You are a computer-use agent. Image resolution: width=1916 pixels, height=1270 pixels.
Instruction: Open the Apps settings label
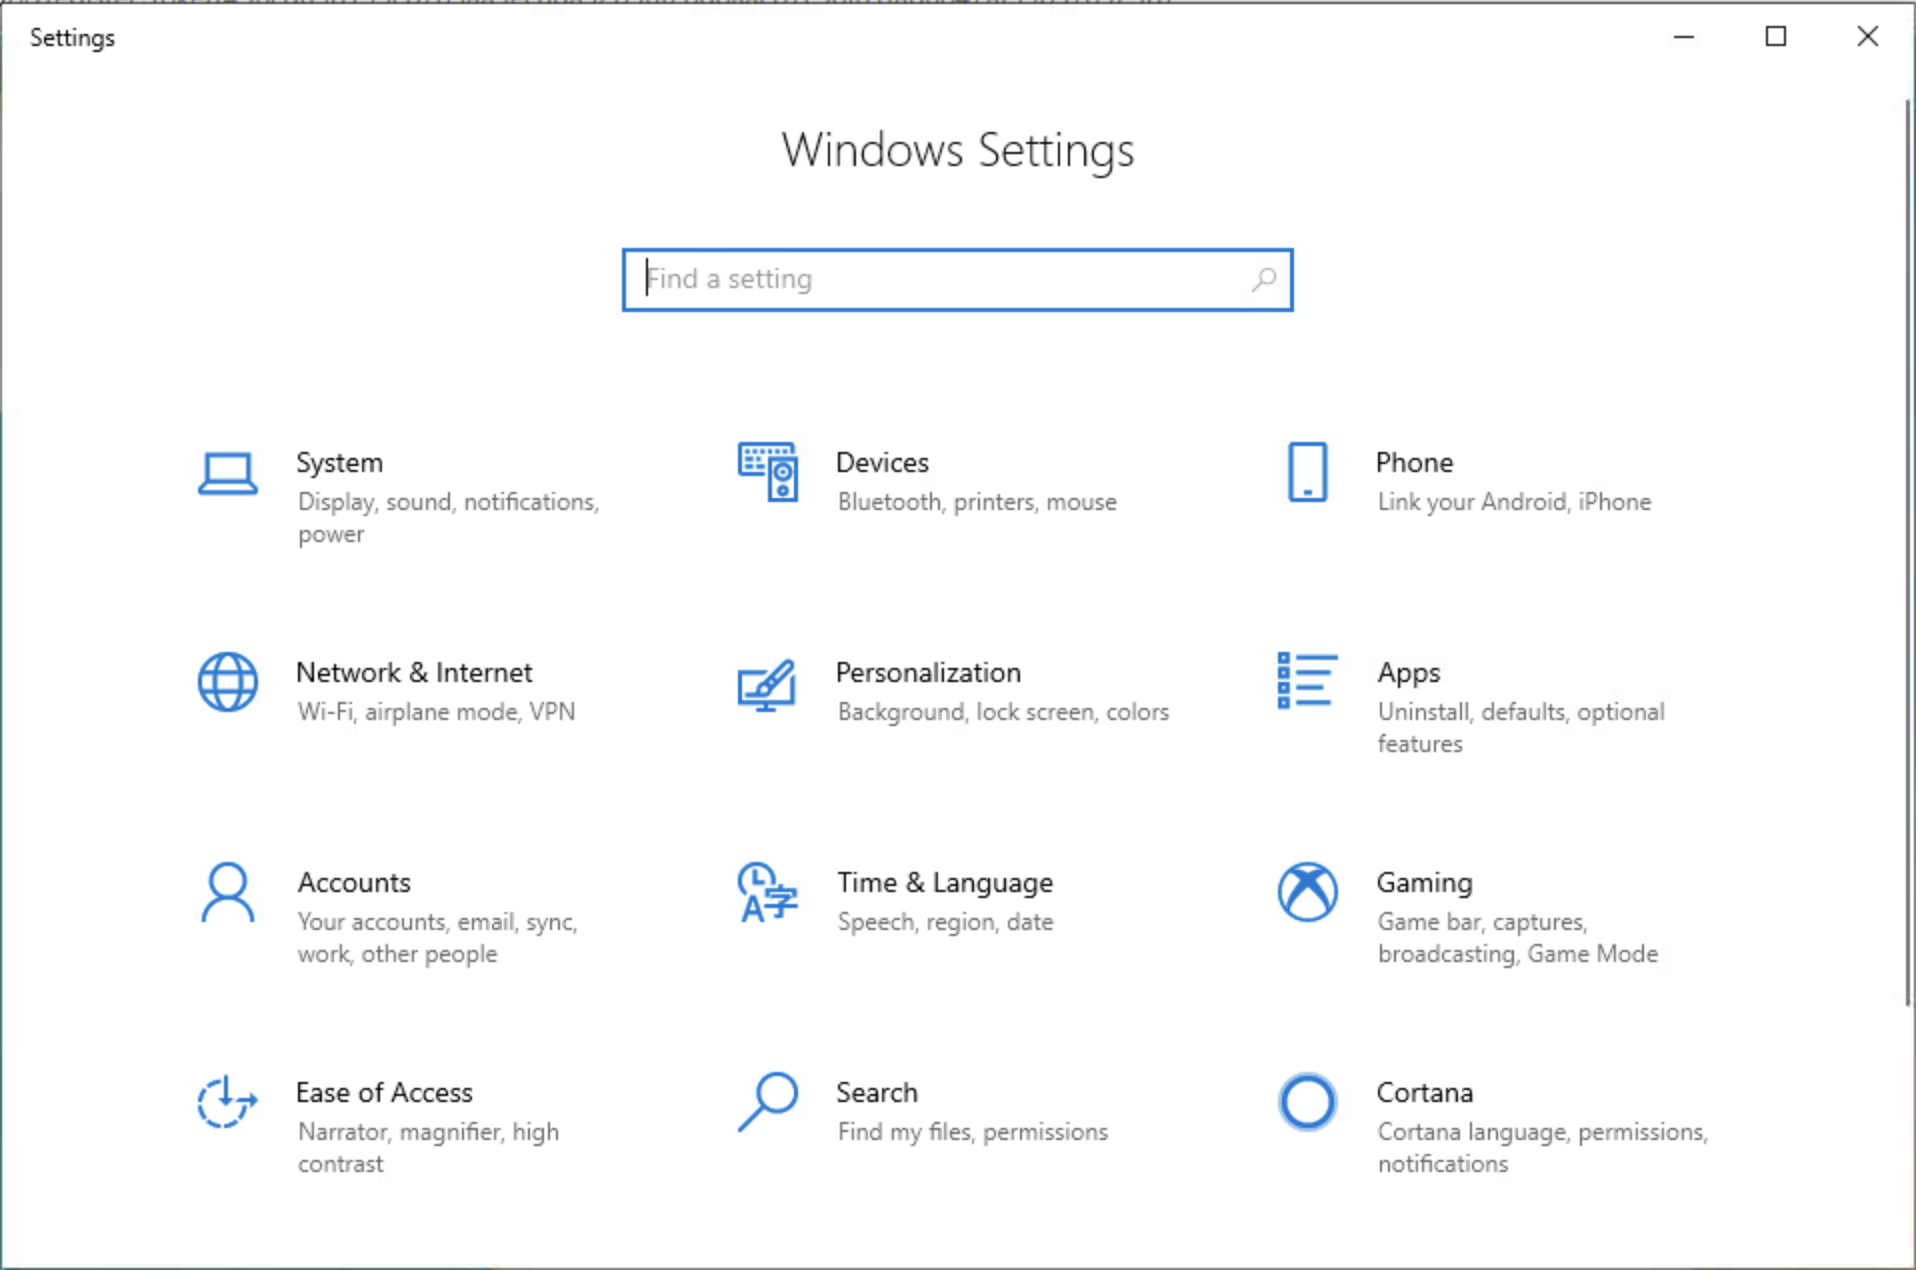click(1408, 673)
